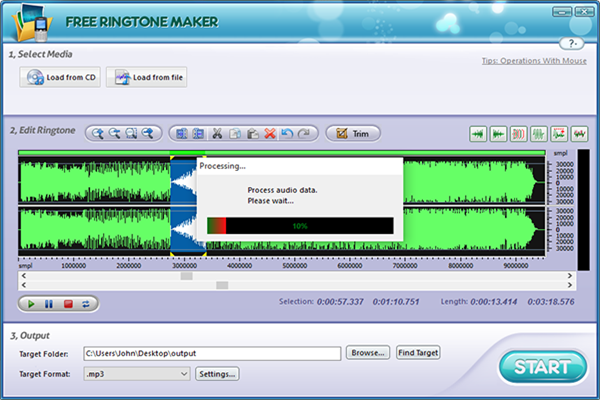Click the Load from CD button
The height and width of the screenshot is (400, 600).
click(x=60, y=77)
